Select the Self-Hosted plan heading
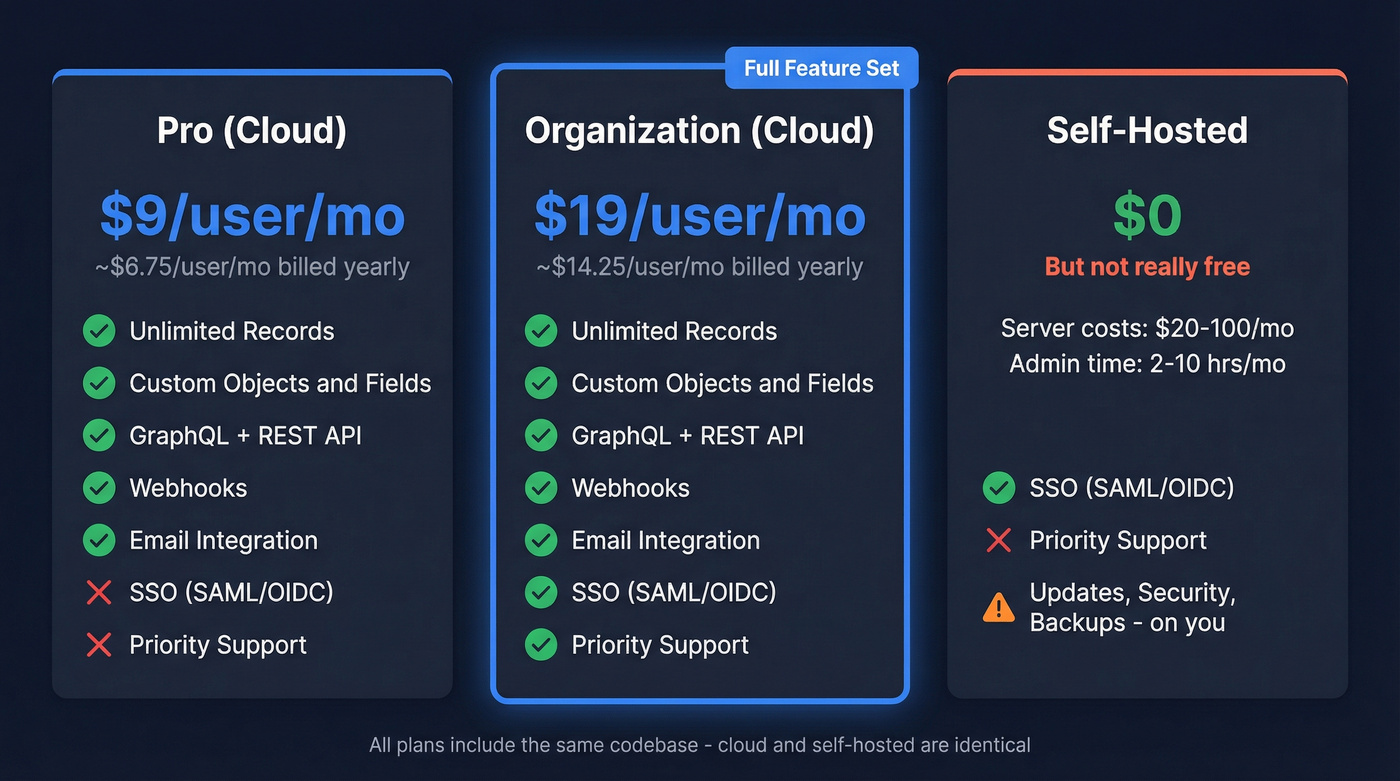Viewport: 1400px width, 781px height. (x=1147, y=130)
